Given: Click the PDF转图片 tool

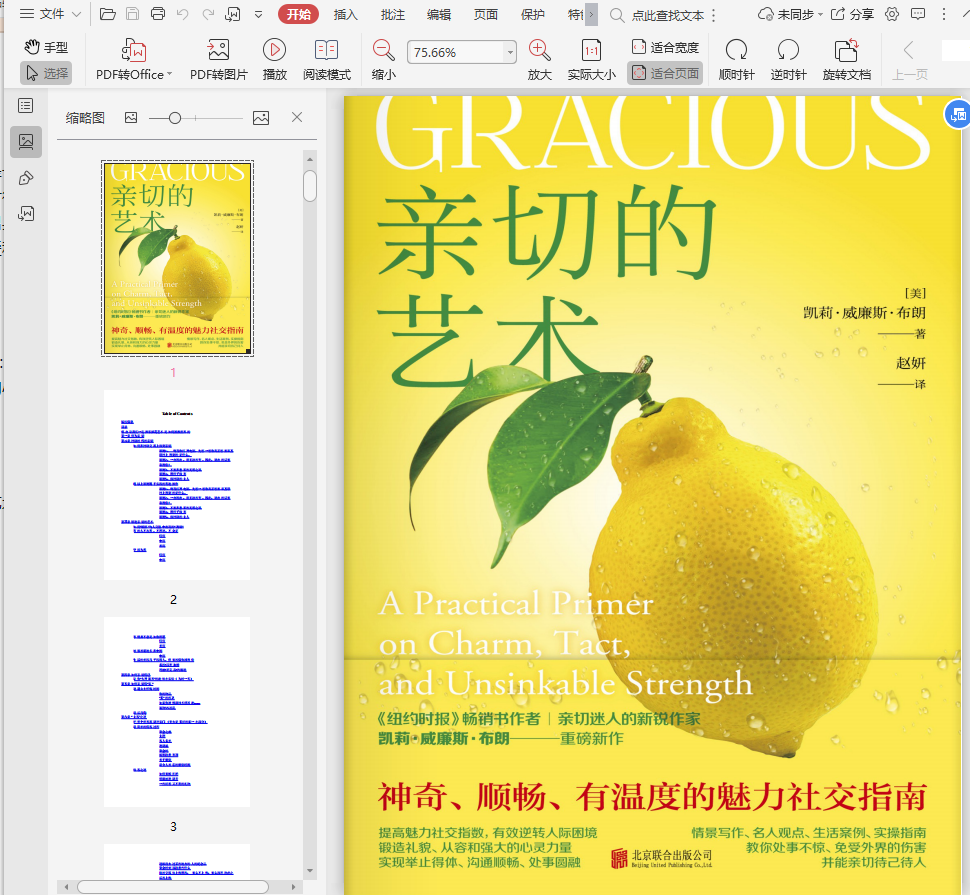Looking at the screenshot, I should pyautogui.click(x=218, y=59).
